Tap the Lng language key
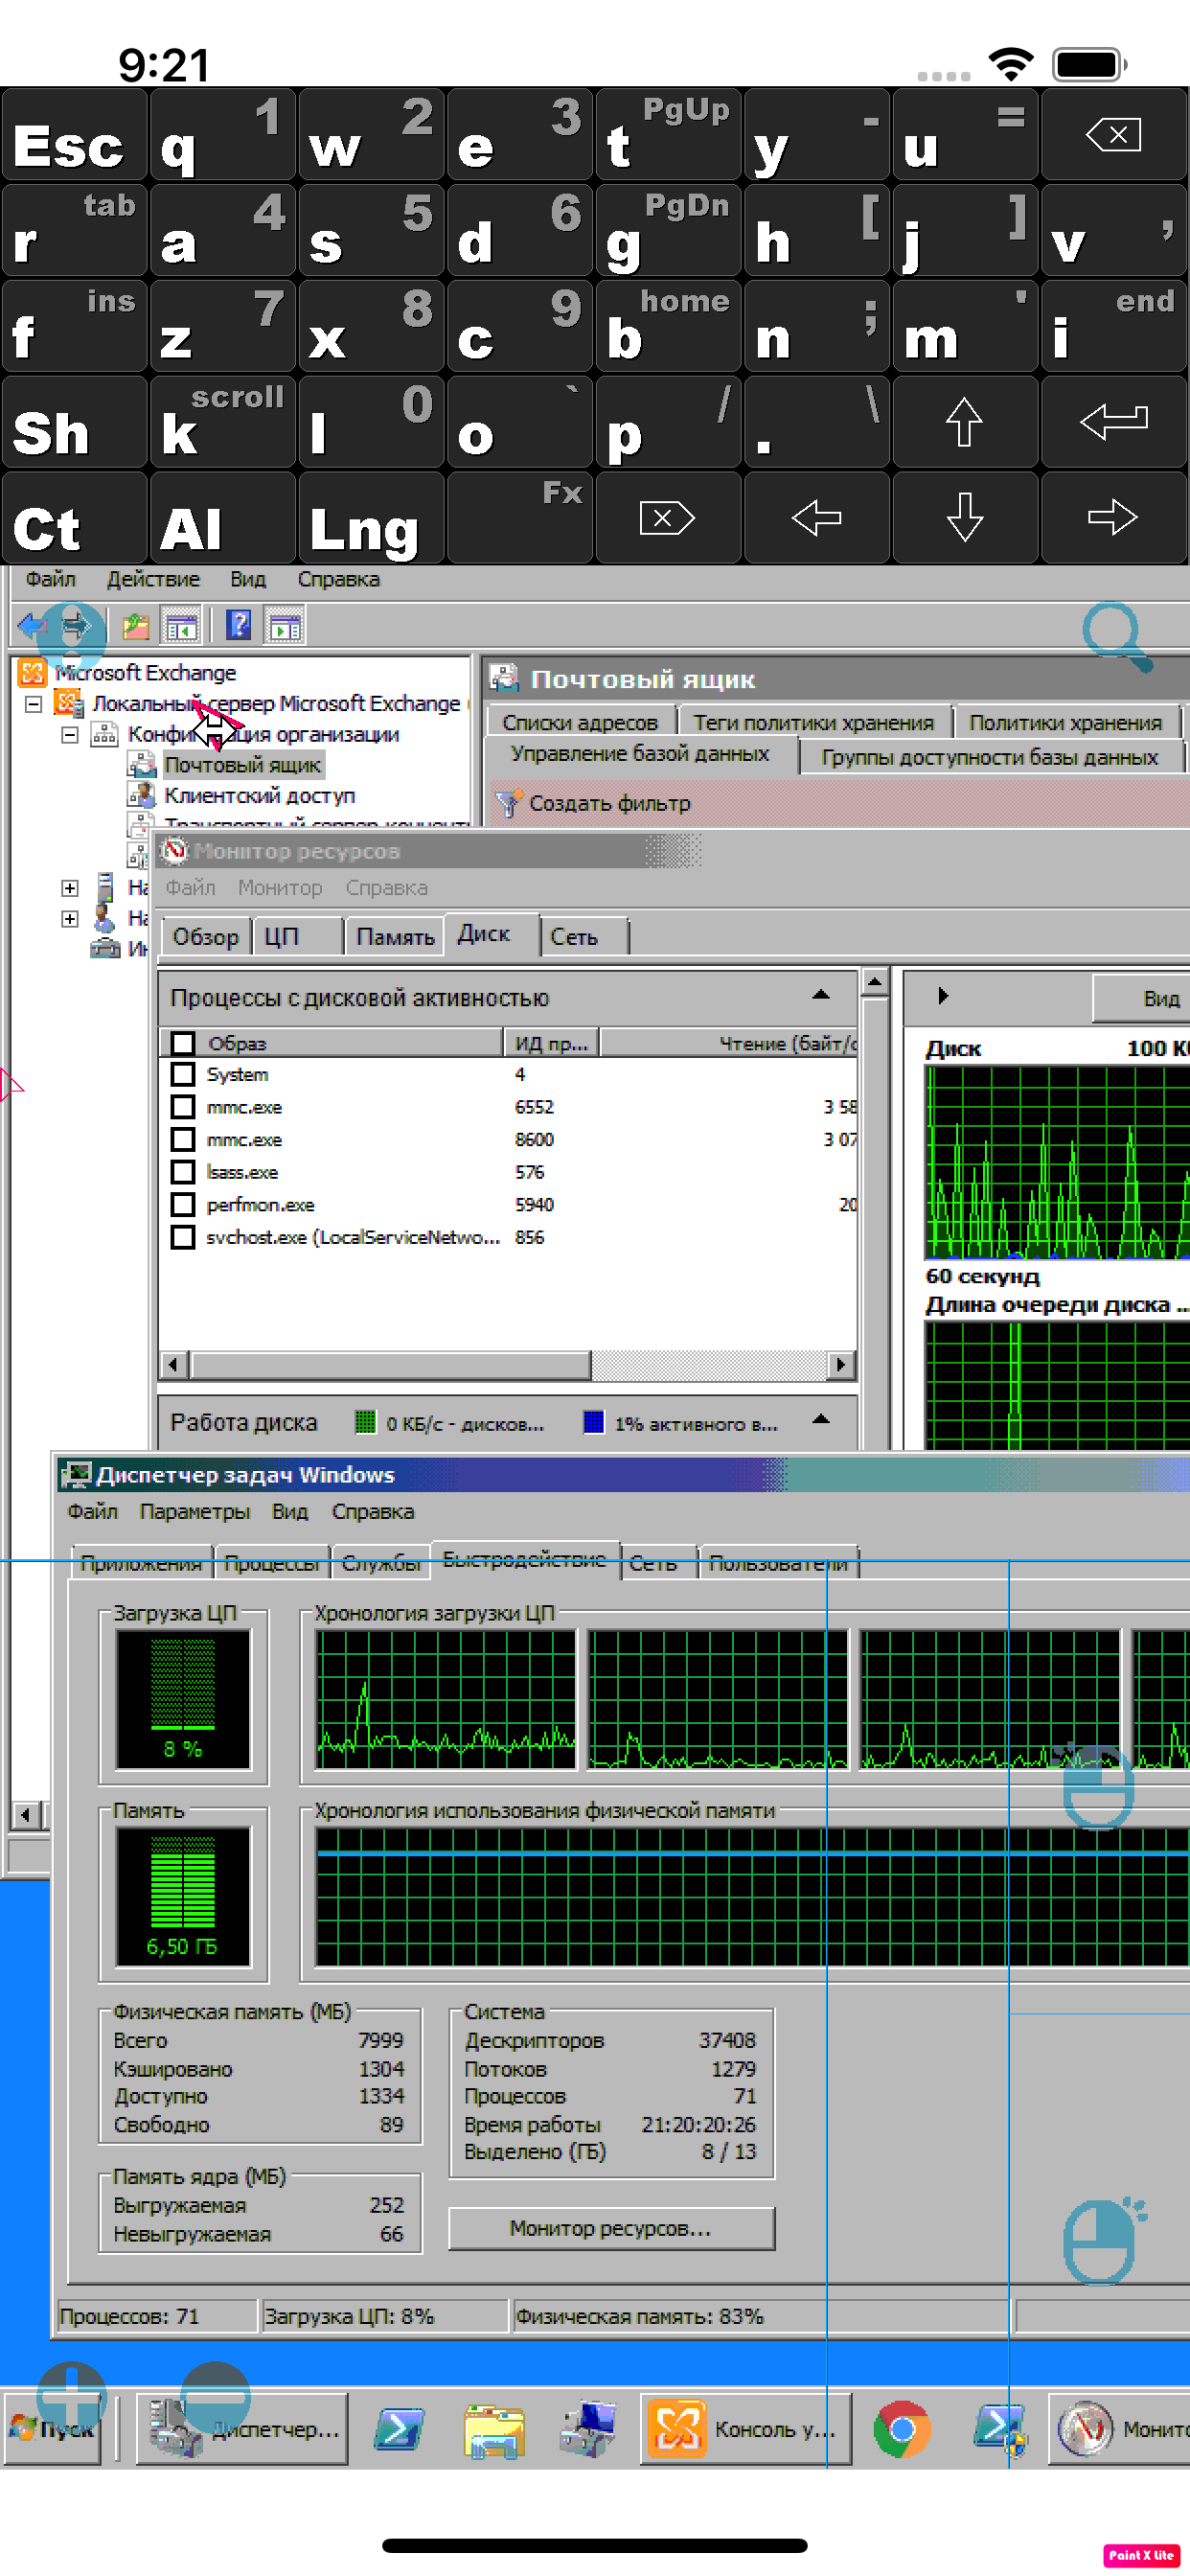 click(x=371, y=518)
